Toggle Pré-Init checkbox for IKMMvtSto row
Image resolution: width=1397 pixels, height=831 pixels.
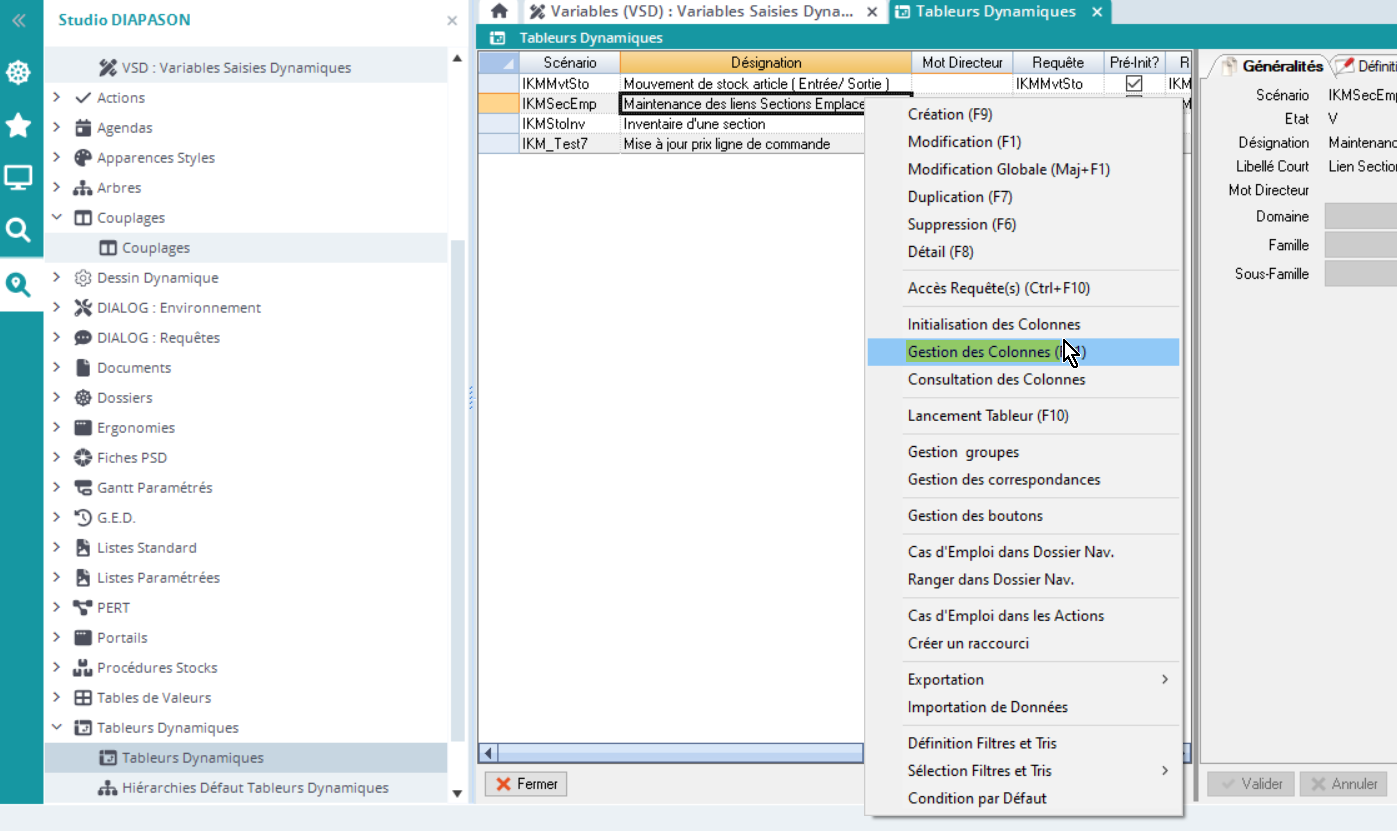(x=1134, y=84)
